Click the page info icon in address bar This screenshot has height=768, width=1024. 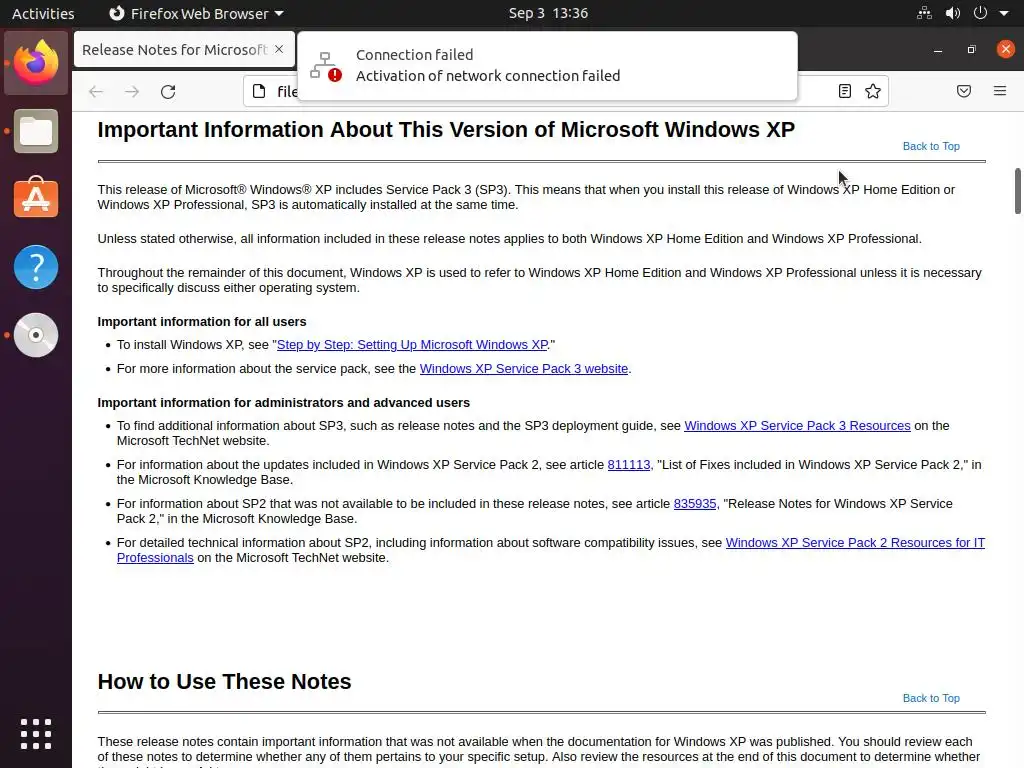259,91
